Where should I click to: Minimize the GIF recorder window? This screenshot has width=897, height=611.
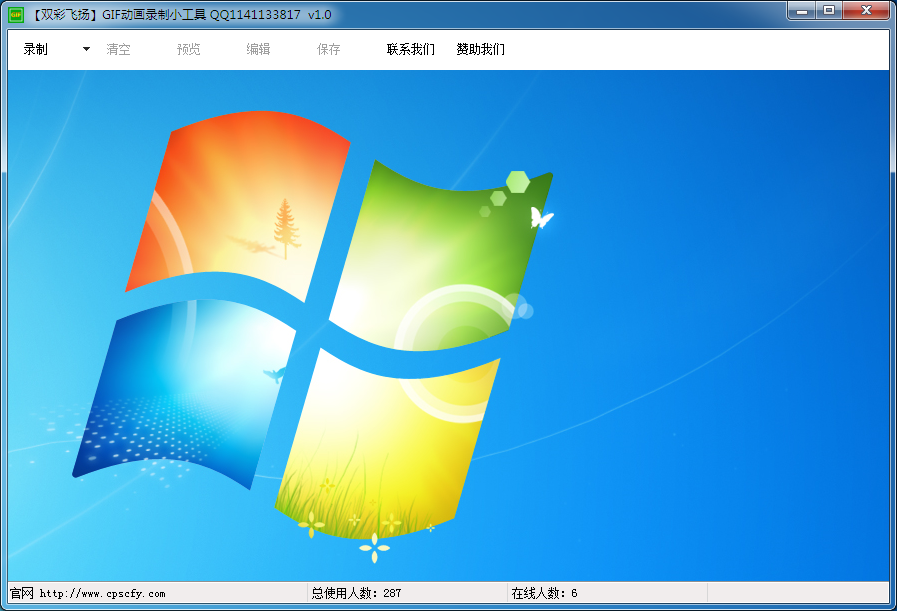pyautogui.click(x=802, y=11)
